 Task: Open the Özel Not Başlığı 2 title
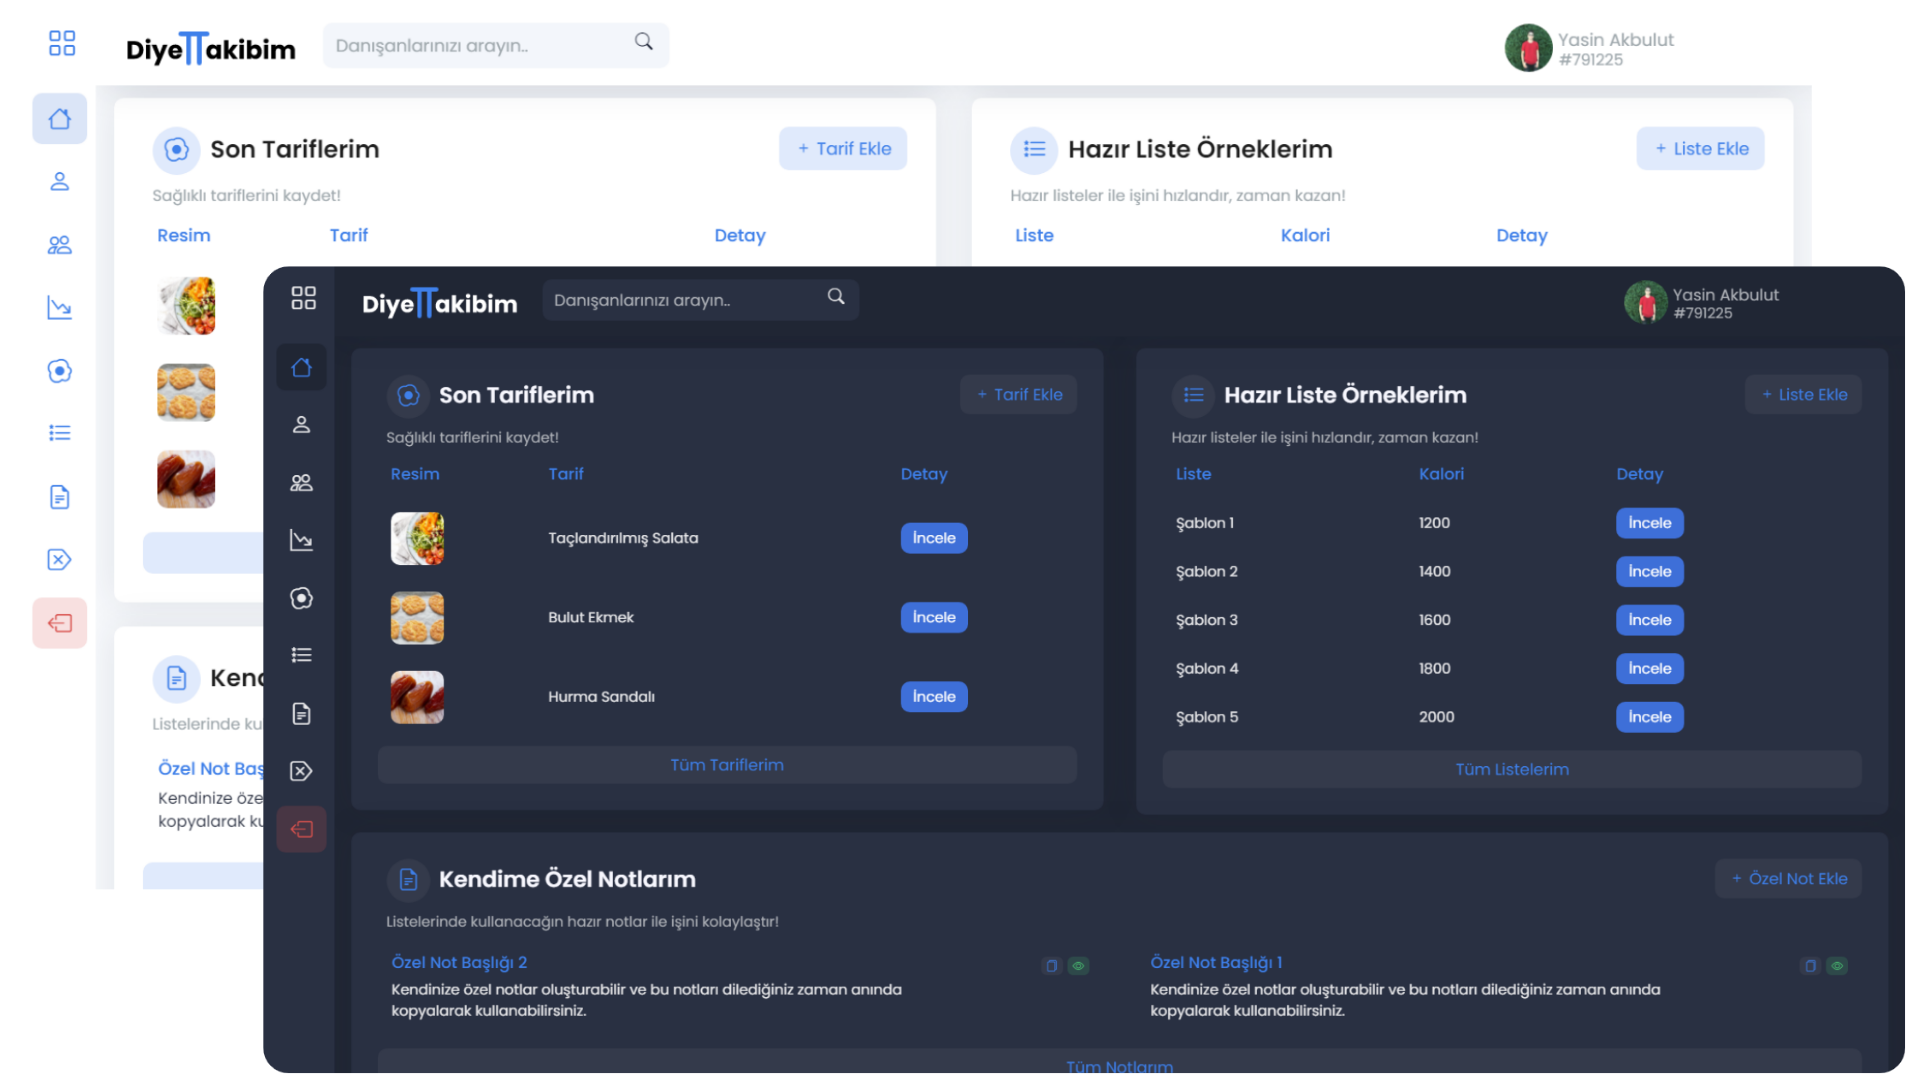tap(459, 963)
